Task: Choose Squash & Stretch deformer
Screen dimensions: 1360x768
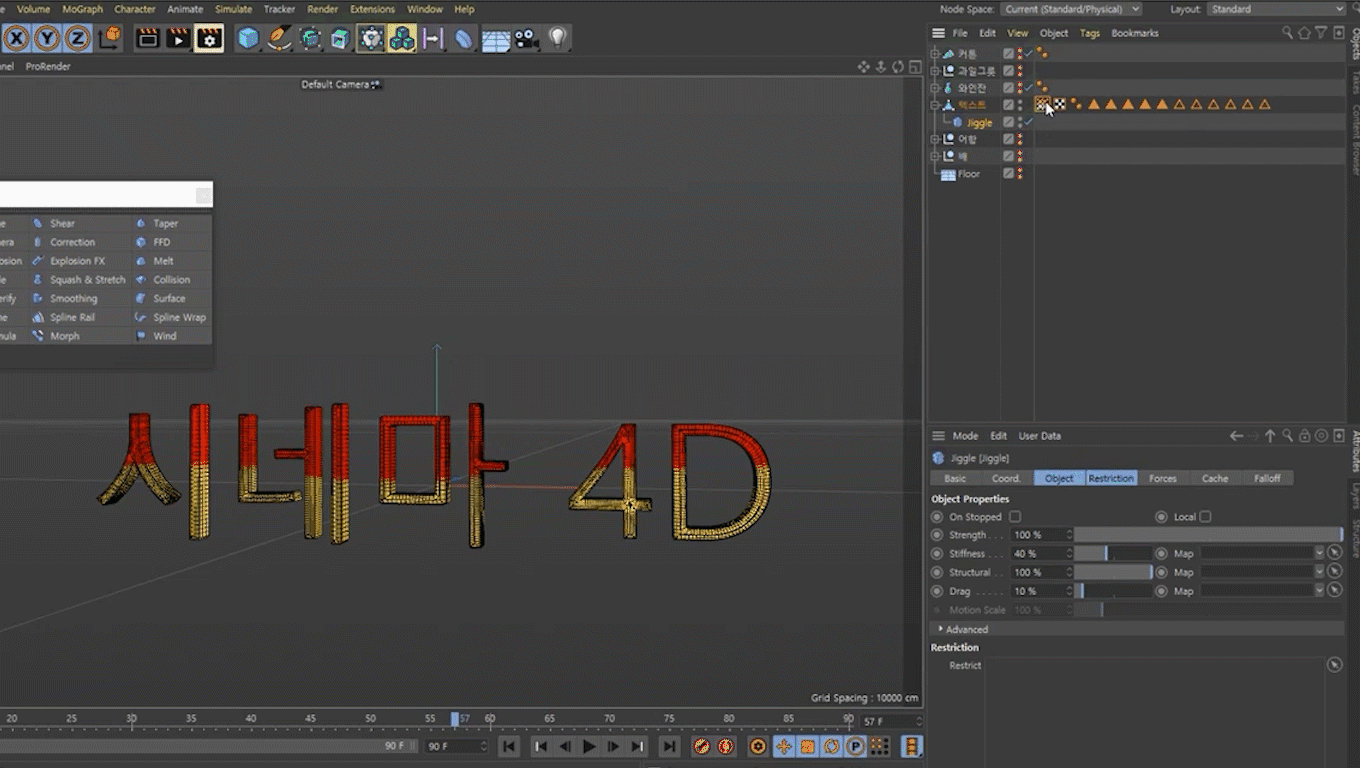Action: point(80,280)
